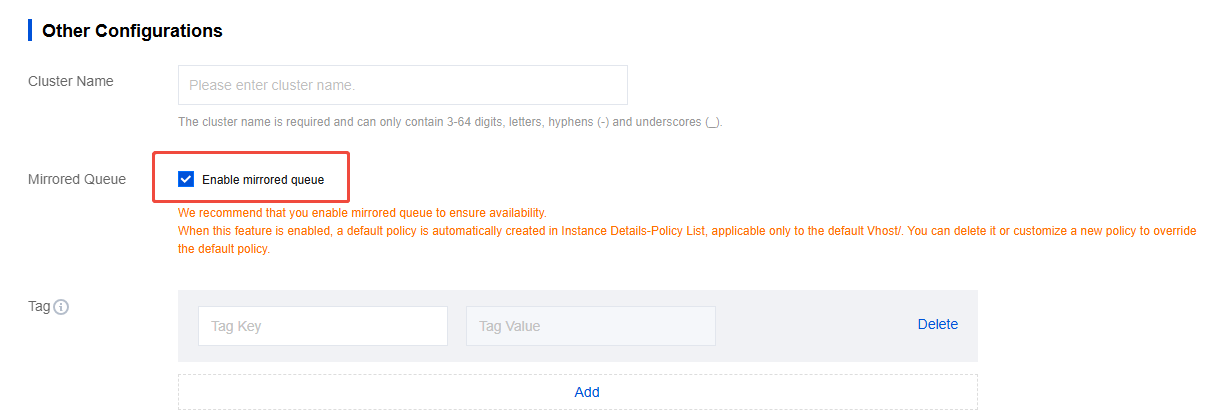This screenshot has width=1212, height=417.
Task: Click the 'Cluster Name' field label
Action: pyautogui.click(x=70, y=81)
